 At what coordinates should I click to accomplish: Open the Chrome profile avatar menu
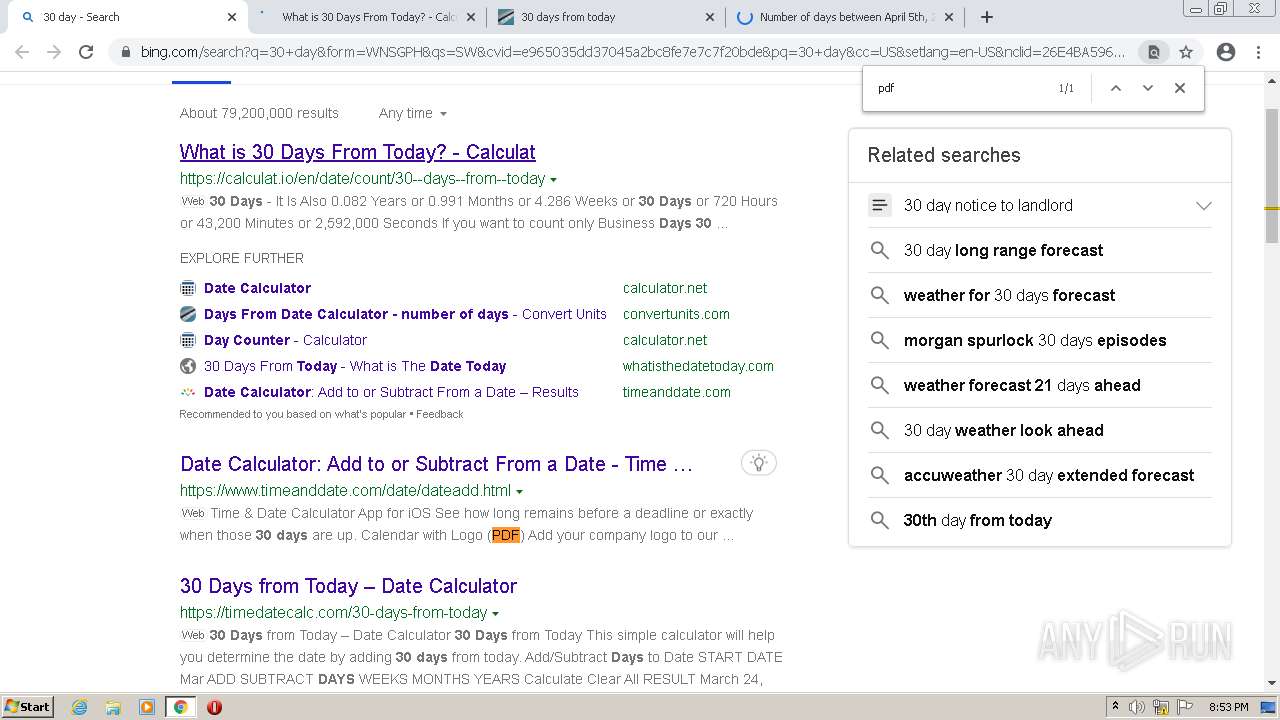[x=1226, y=52]
